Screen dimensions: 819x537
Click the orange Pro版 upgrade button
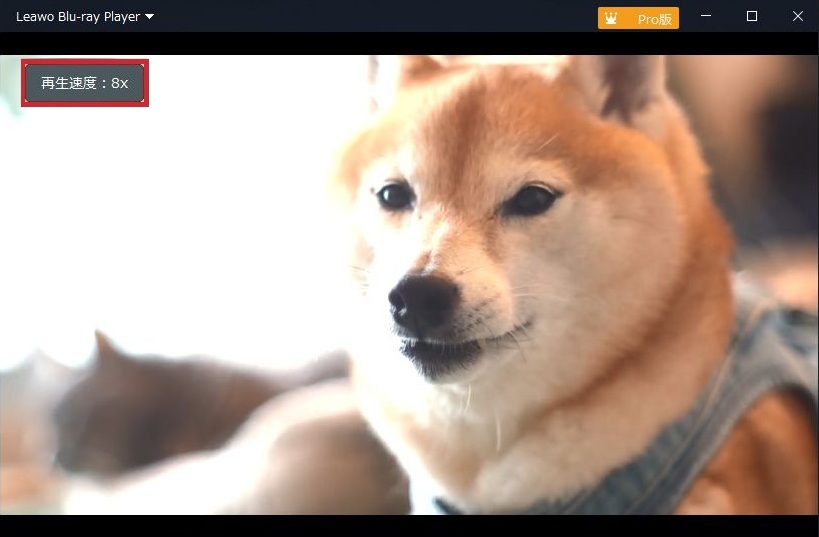(x=653, y=18)
